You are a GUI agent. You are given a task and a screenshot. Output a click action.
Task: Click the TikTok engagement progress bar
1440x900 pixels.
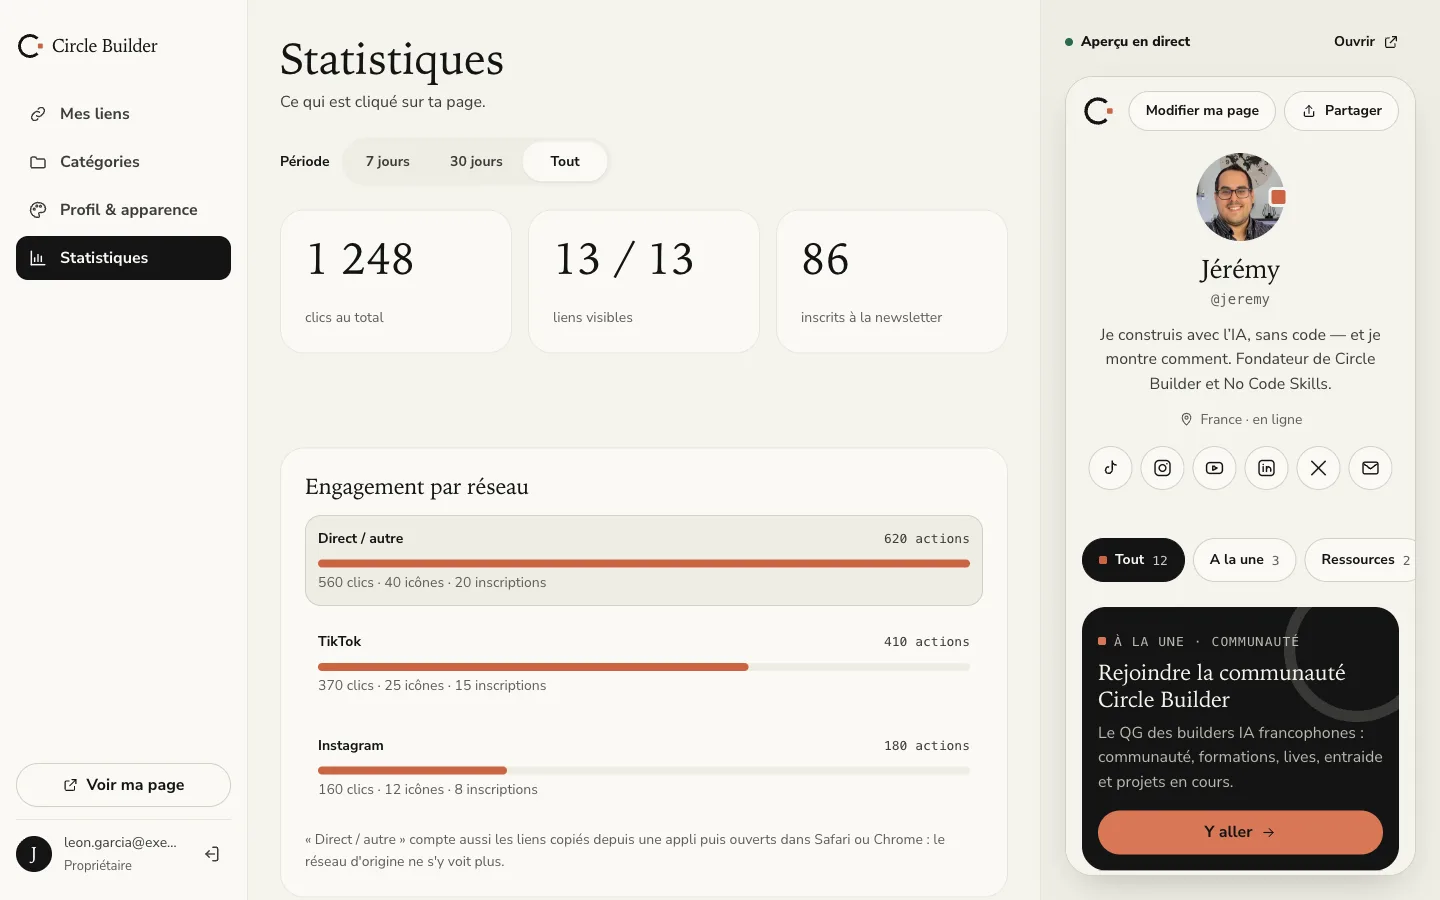pyautogui.click(x=644, y=667)
